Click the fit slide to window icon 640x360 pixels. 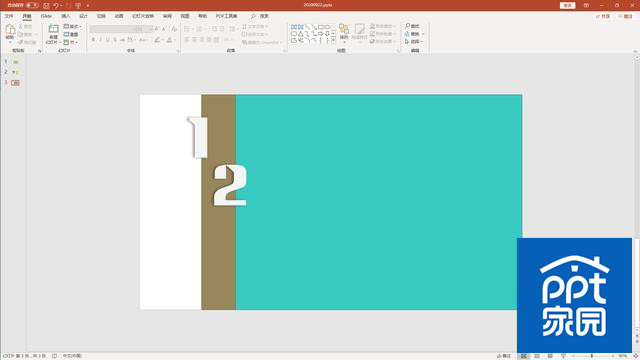pos(636,356)
